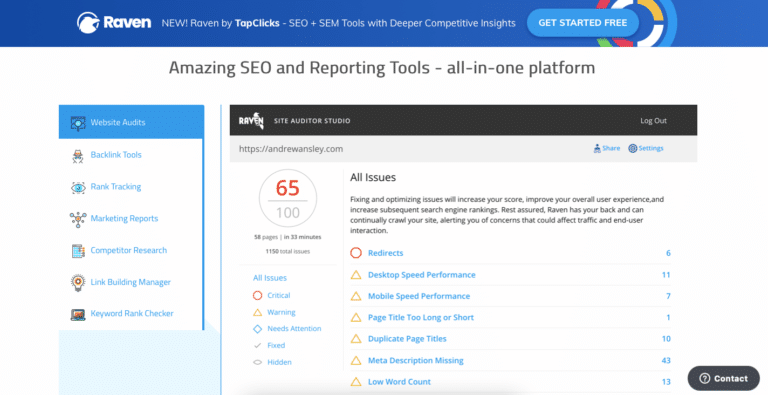Viewport: 768px width, 395px height.
Task: Show Hidden issues filter
Action: click(x=279, y=363)
